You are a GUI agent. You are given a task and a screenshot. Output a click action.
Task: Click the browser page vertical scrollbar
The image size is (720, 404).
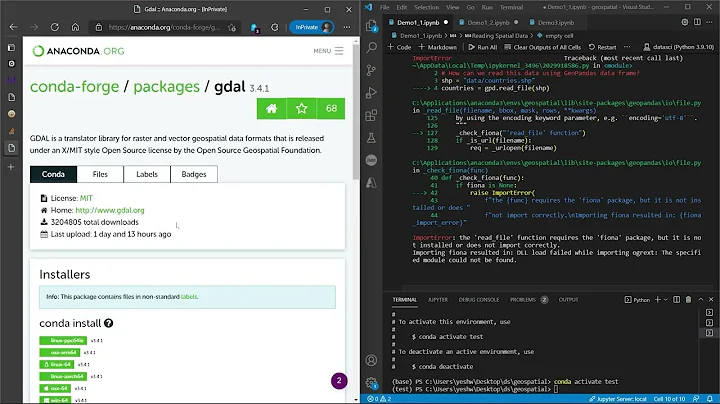point(356,112)
